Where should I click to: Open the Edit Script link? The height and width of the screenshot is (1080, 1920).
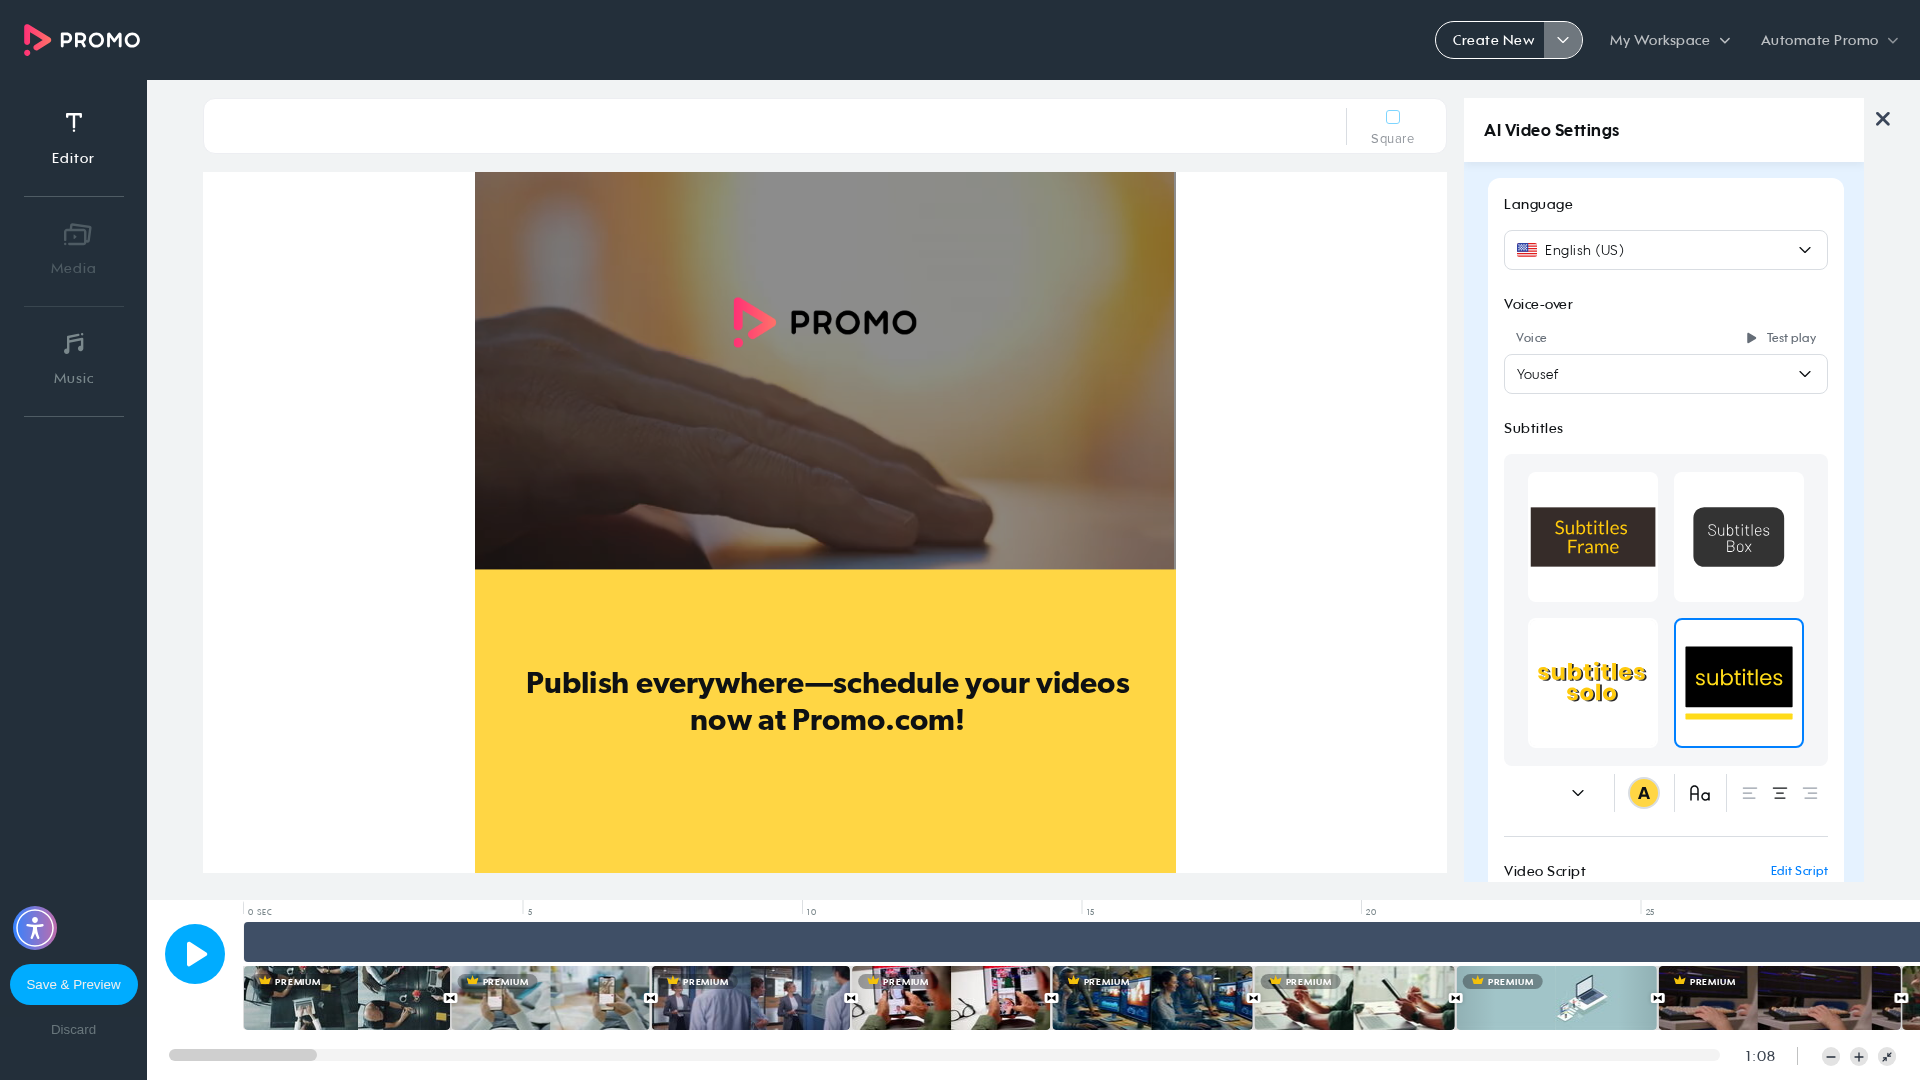coord(1799,871)
